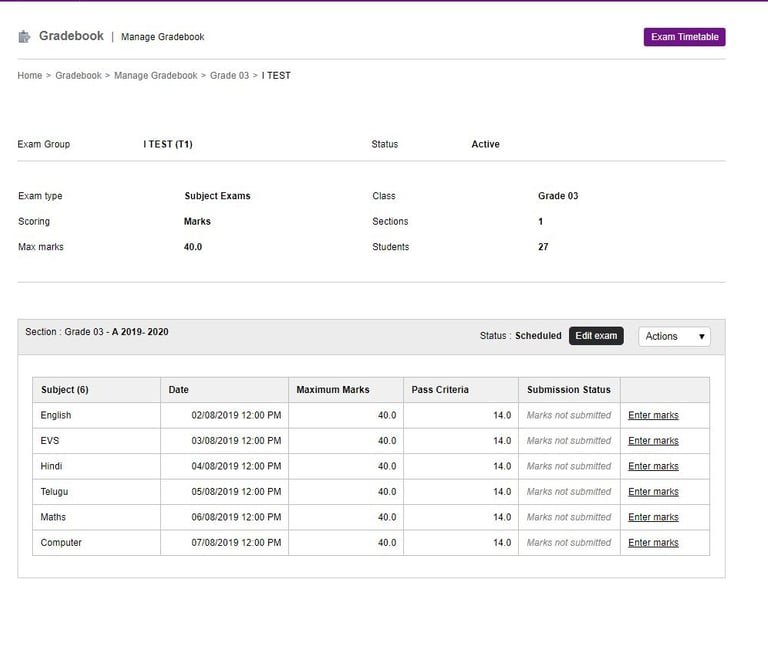The image size is (768, 647).
Task: Select Maths row maximum marks 40.0
Action: point(387,517)
